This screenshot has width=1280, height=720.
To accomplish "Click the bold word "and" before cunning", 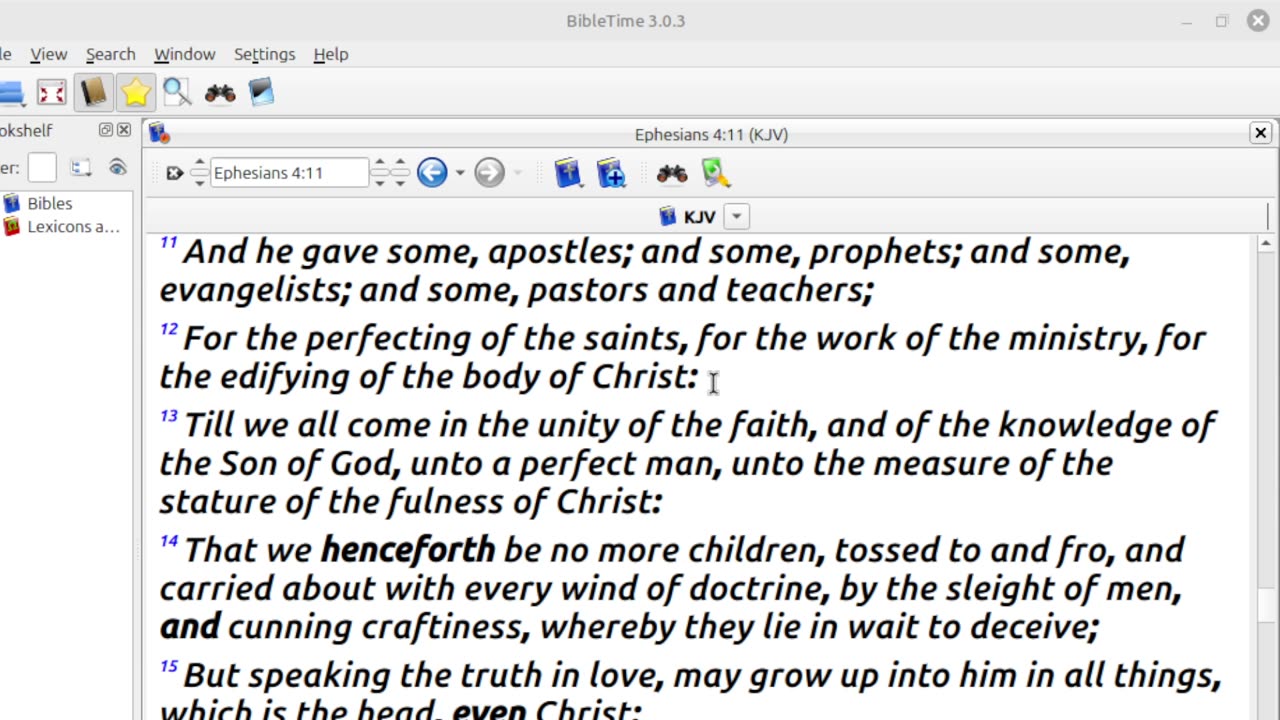I will 189,627.
